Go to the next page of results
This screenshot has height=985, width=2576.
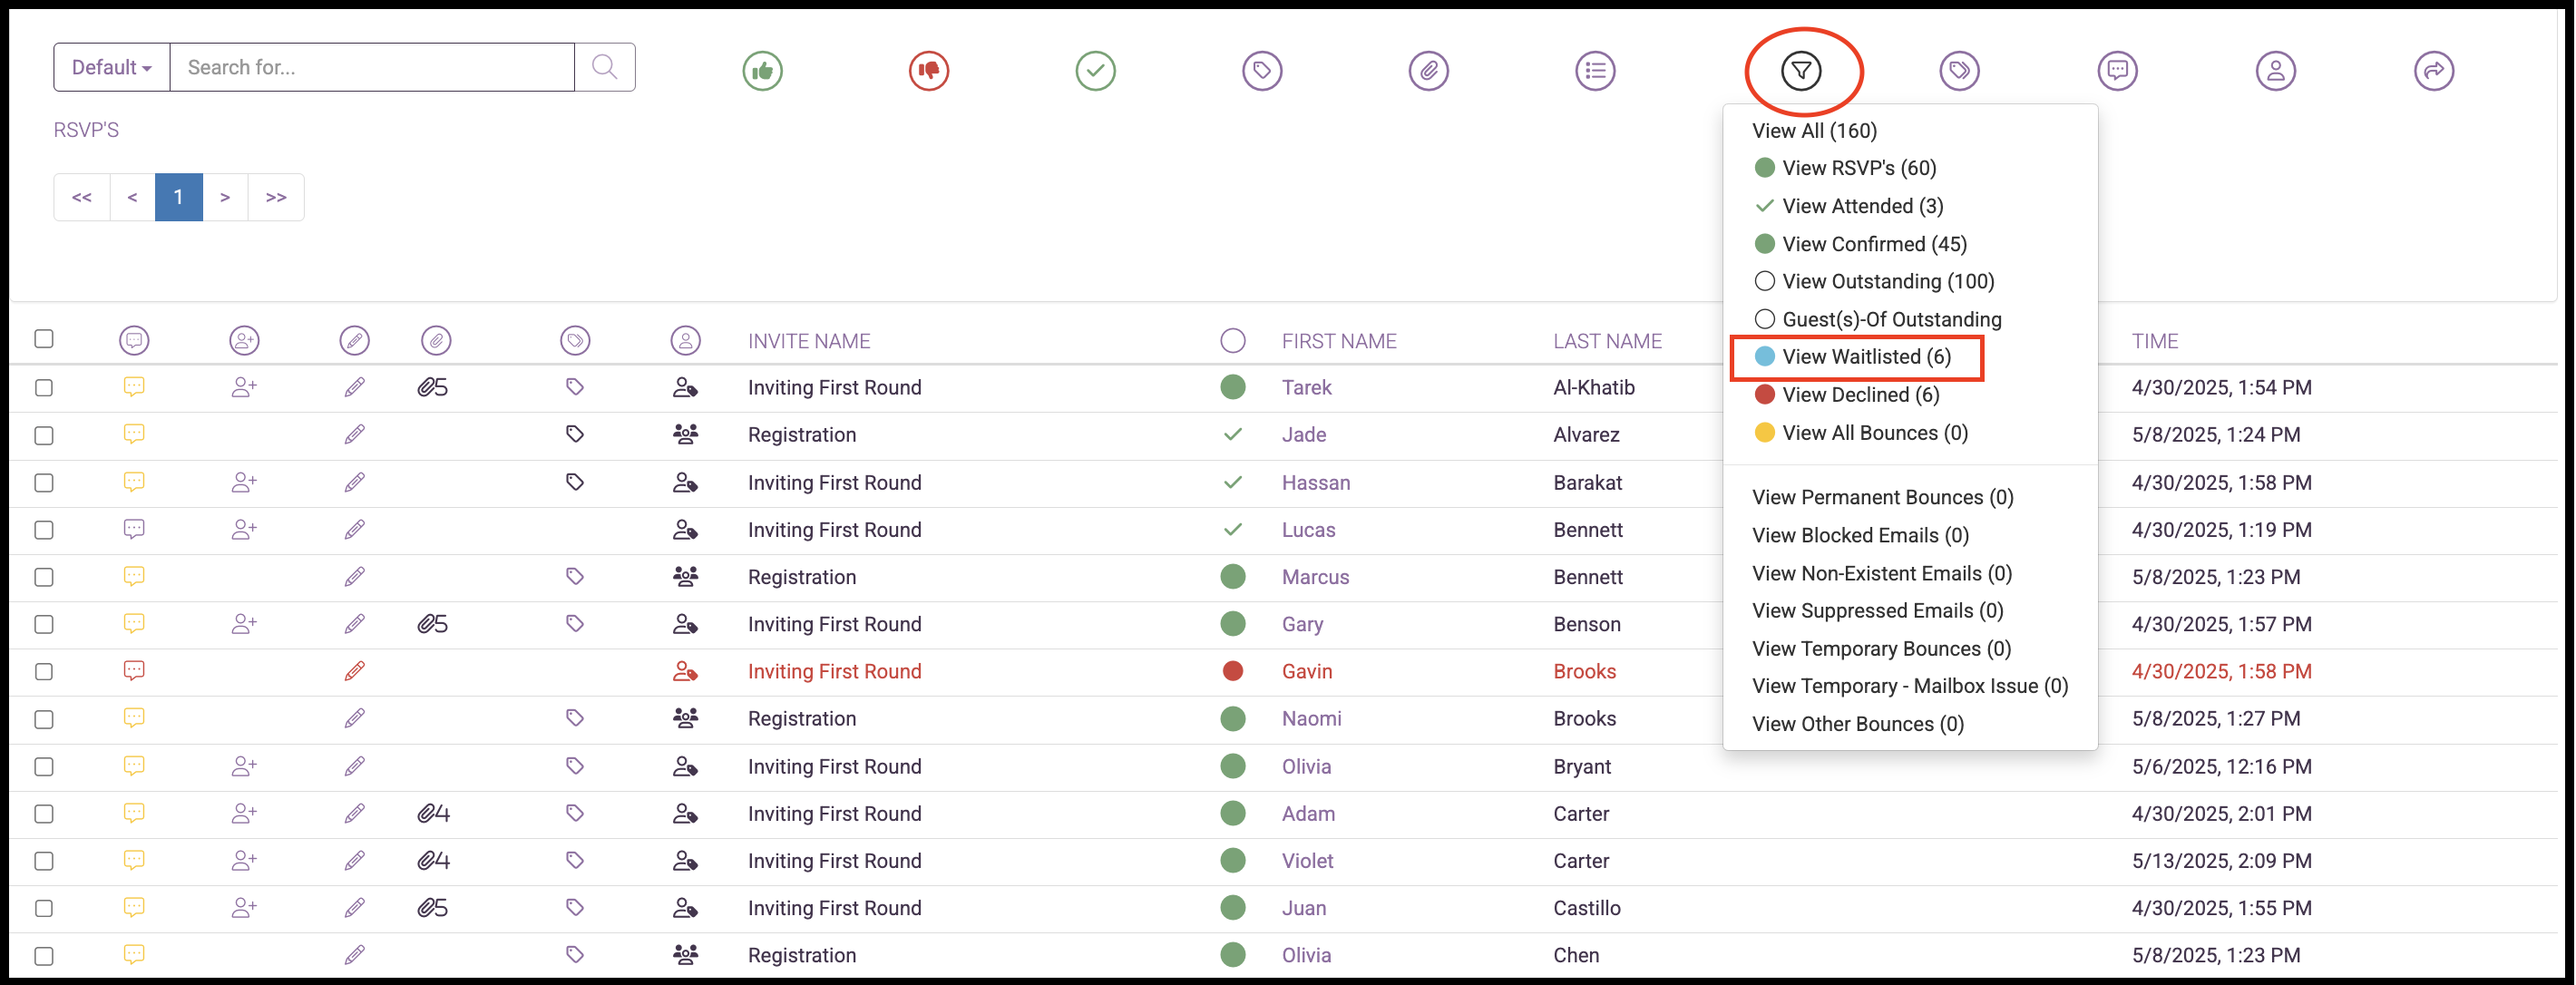click(x=226, y=196)
